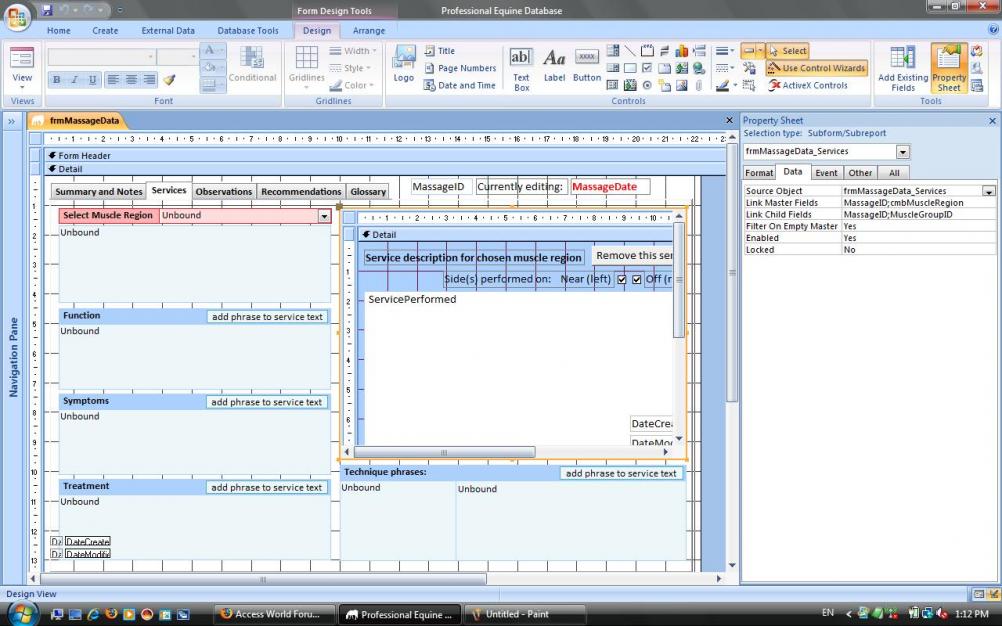Toggle Underline formatting

coord(92,80)
